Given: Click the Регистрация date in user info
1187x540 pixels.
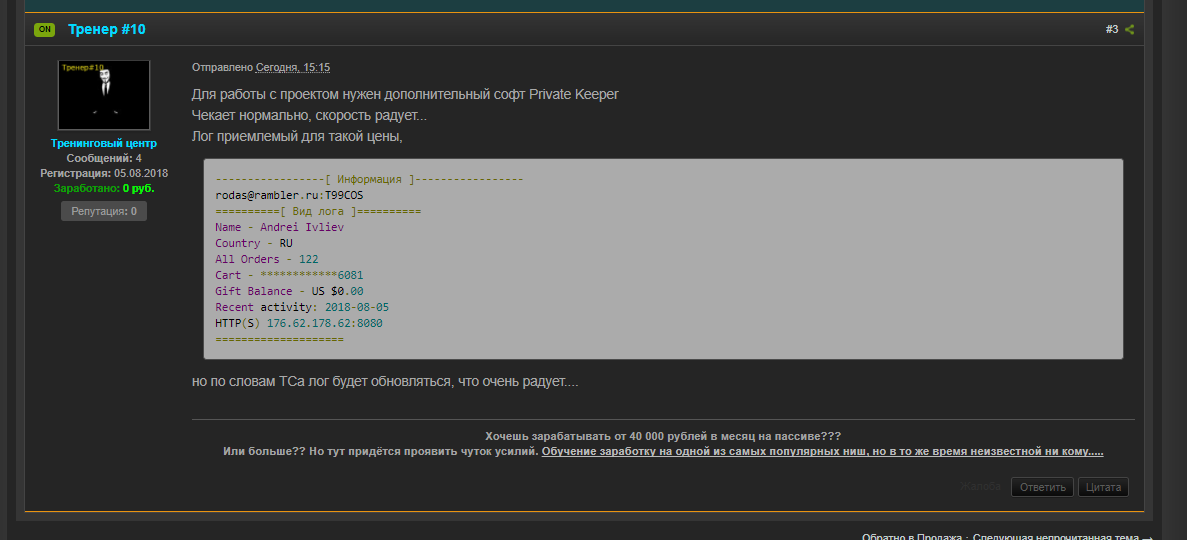Looking at the screenshot, I should 104,173.
